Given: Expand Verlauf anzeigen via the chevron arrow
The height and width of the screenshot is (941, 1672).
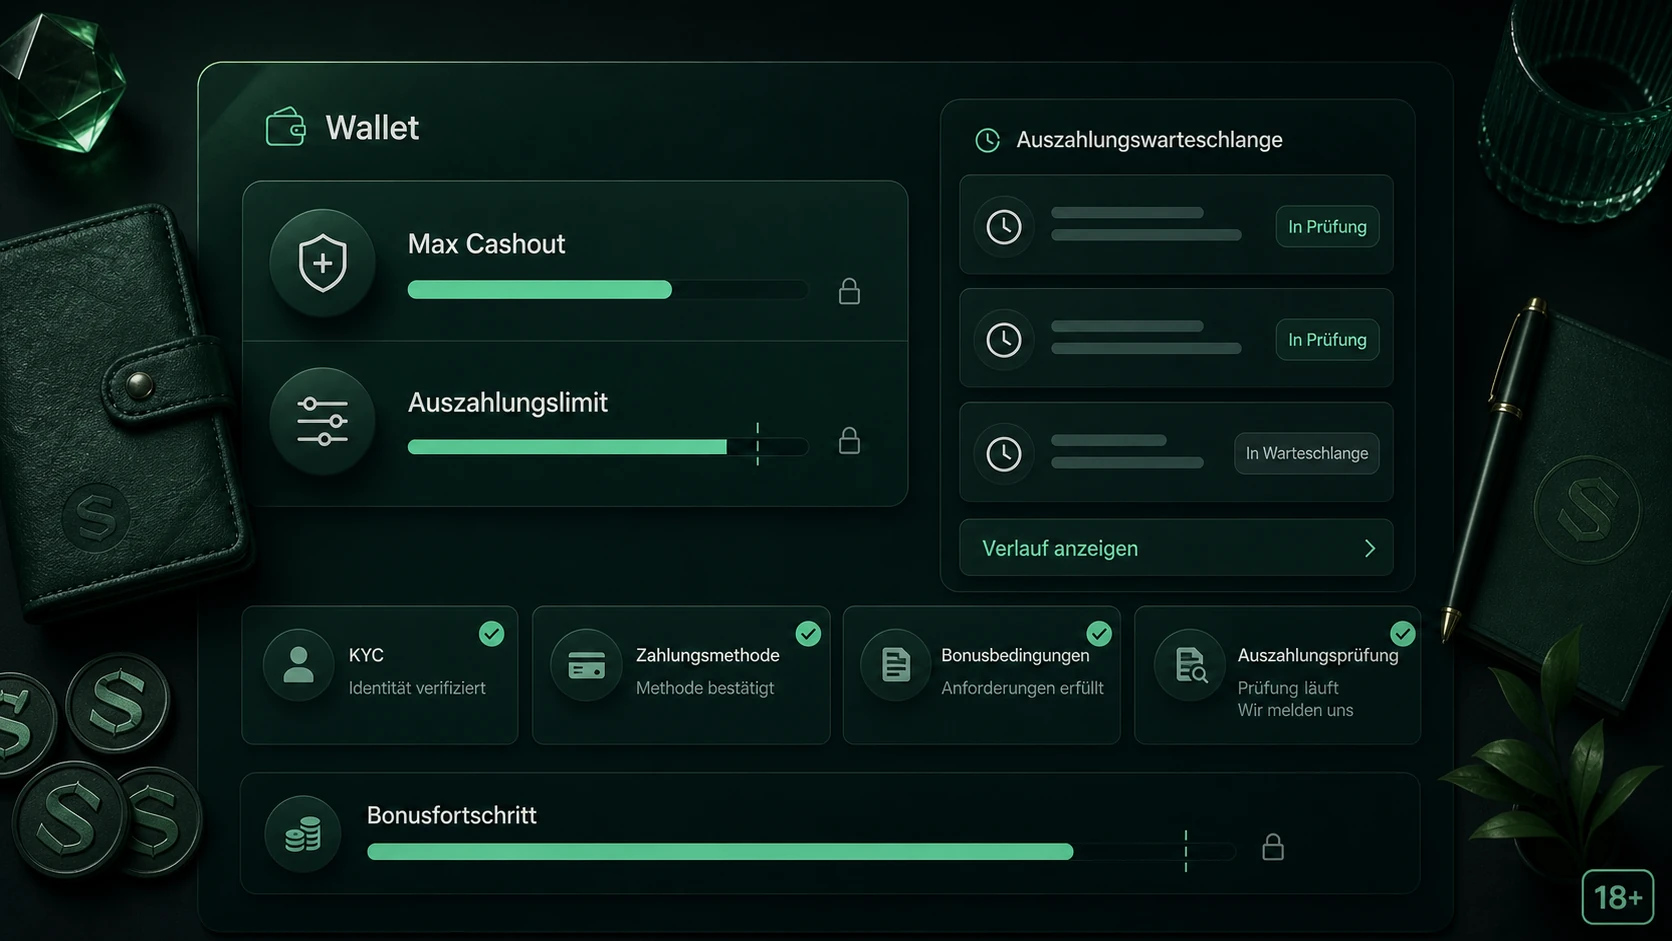Looking at the screenshot, I should [1370, 548].
